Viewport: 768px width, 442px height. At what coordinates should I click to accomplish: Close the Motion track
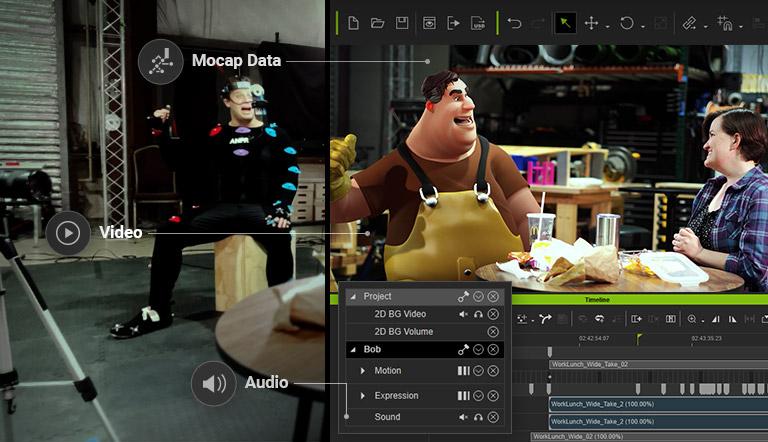(493, 371)
